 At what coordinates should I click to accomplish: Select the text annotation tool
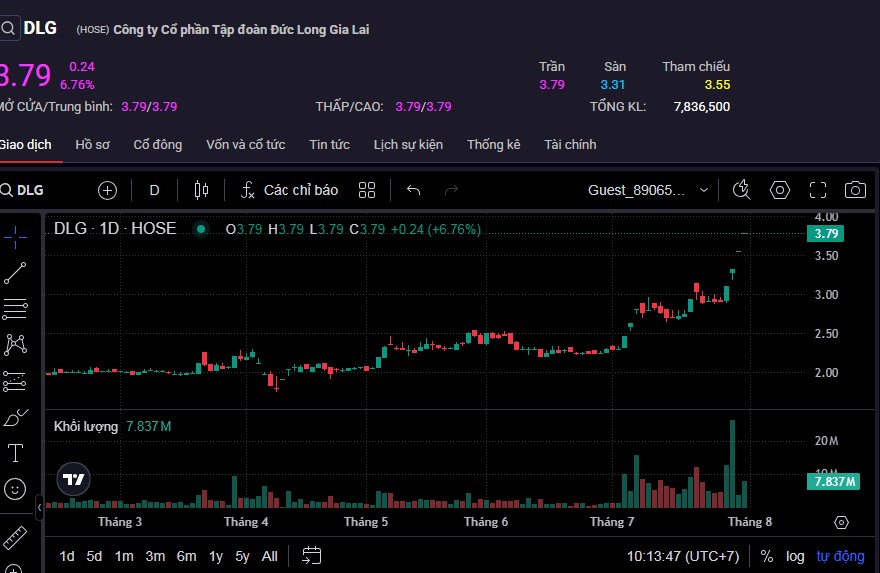tap(15, 453)
